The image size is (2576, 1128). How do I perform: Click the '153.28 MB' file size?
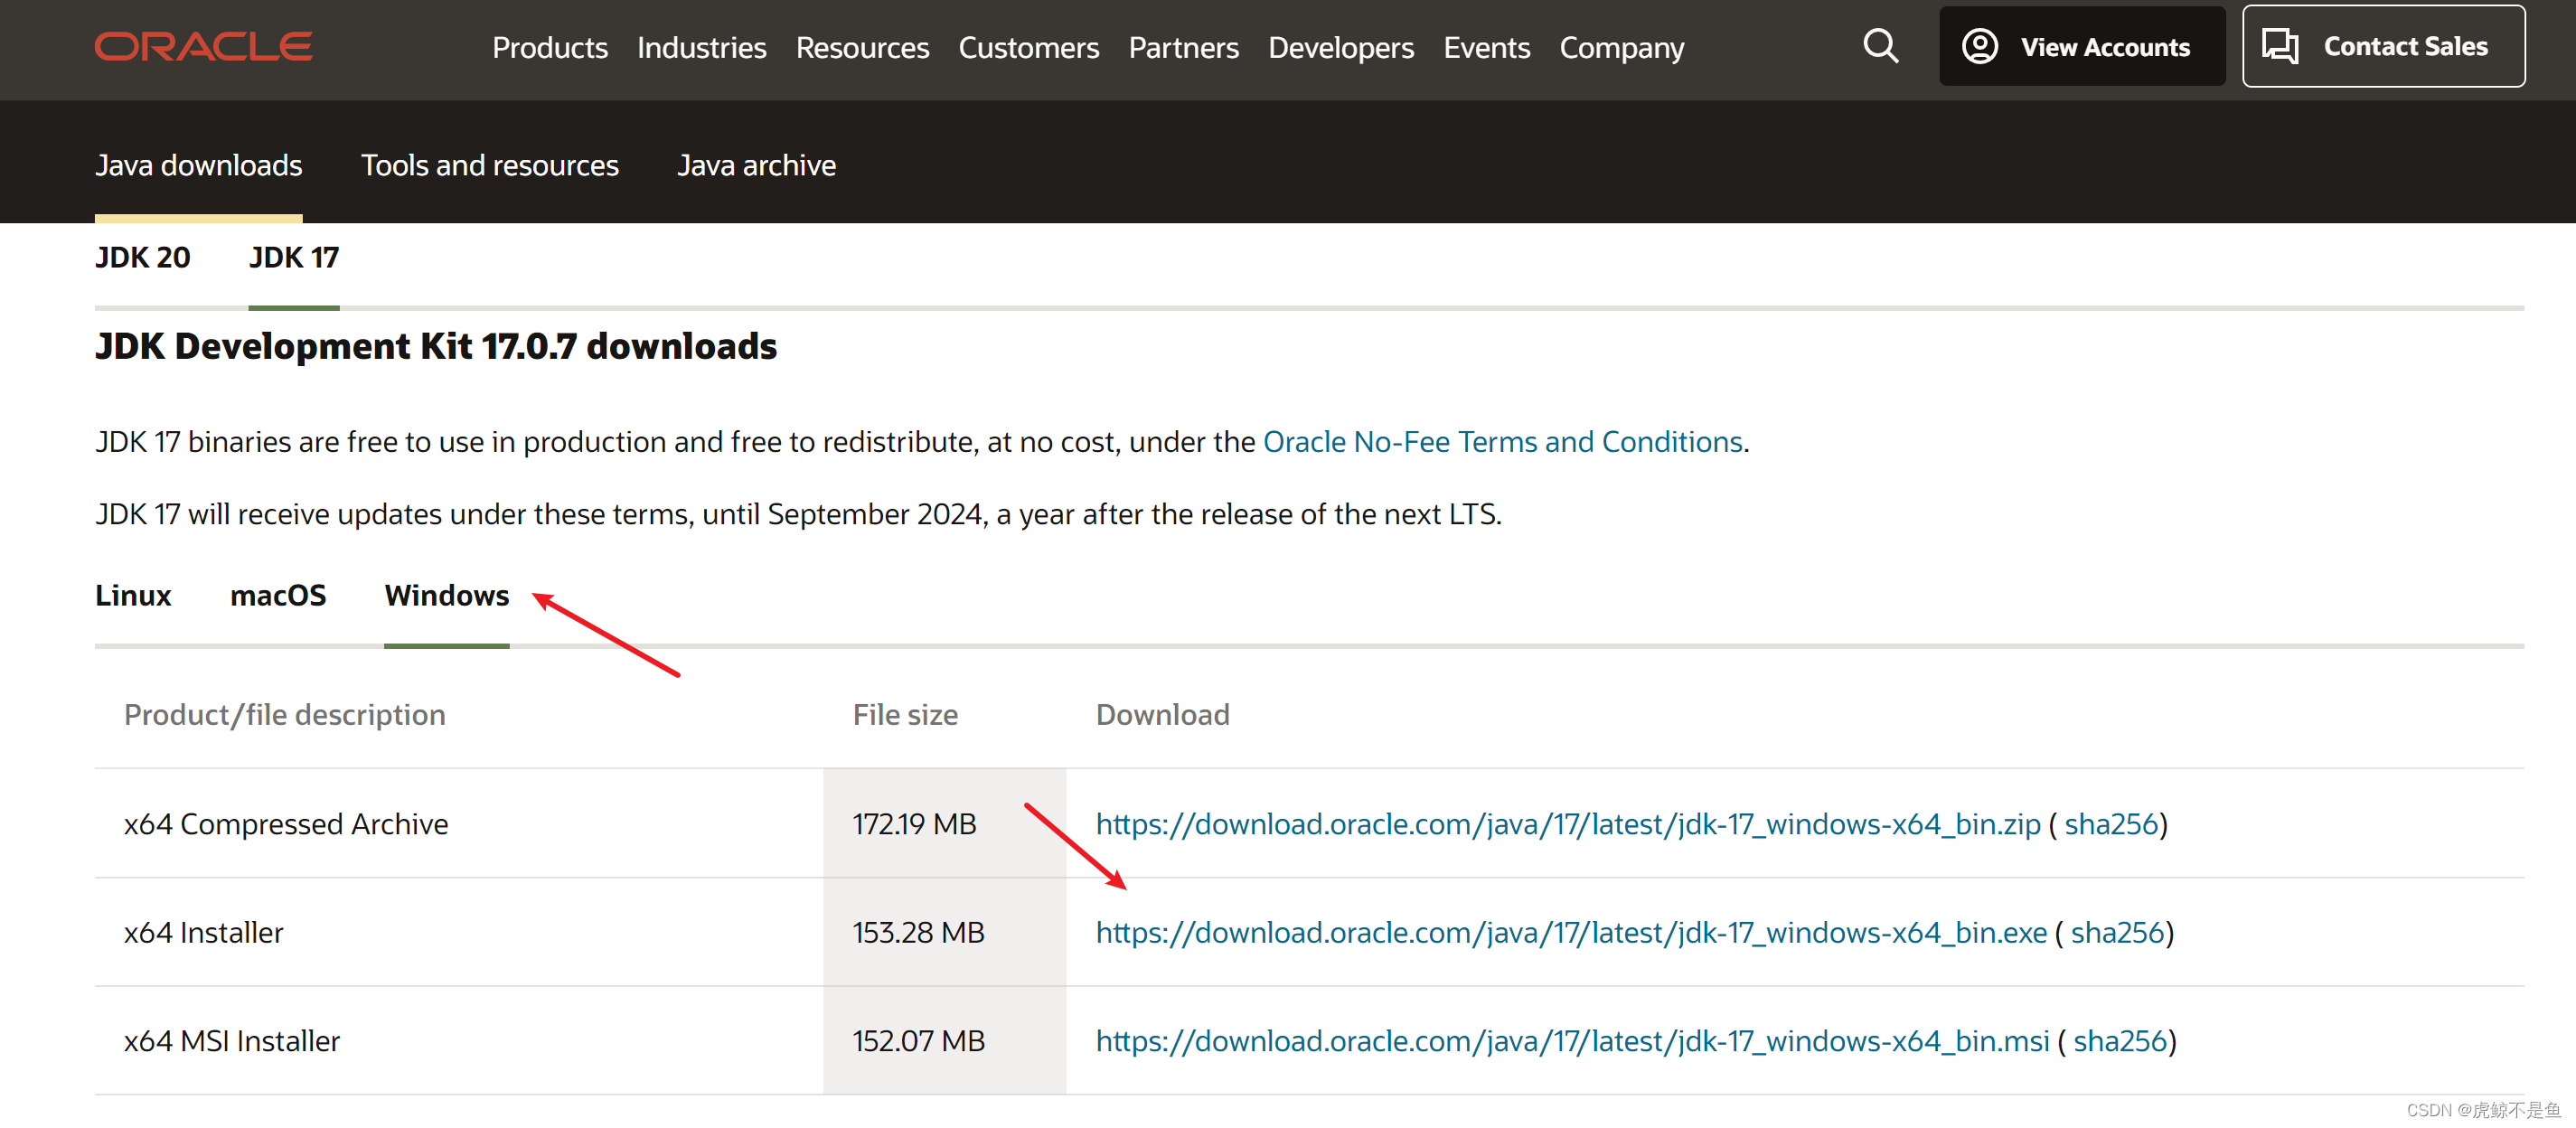(x=918, y=933)
